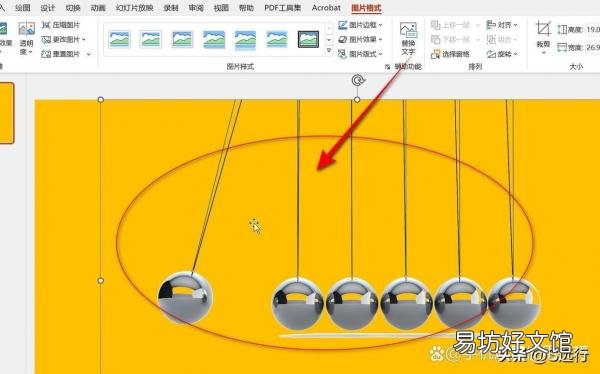Open the 图片效果 picture effects menu

[x=360, y=39]
